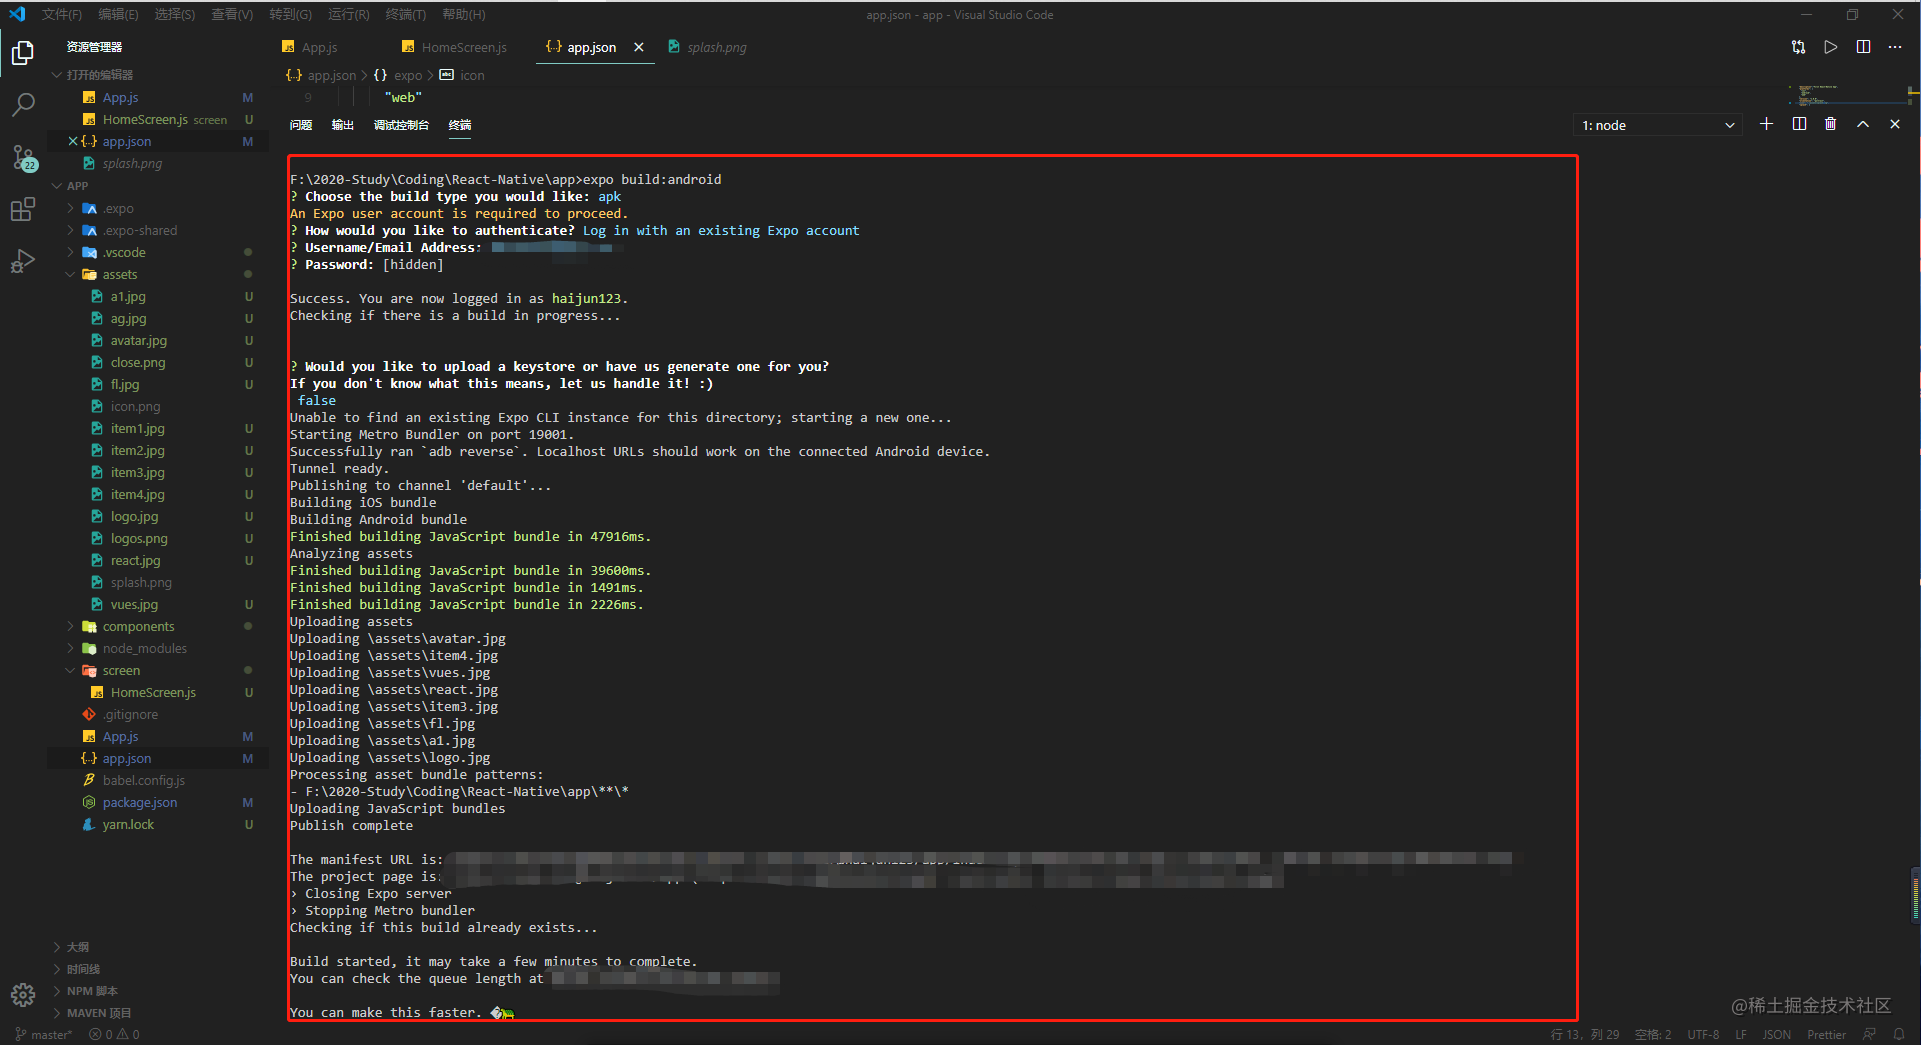Create a new terminal with plus icon
Viewport: 1921px width, 1045px height.
pos(1767,124)
